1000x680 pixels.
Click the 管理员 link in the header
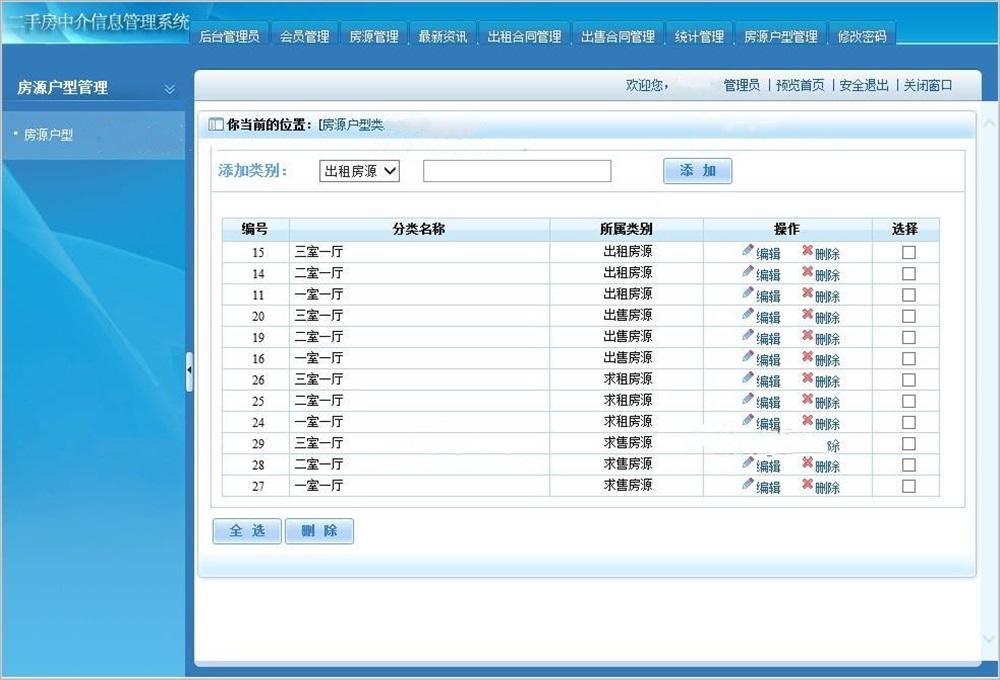tap(741, 85)
